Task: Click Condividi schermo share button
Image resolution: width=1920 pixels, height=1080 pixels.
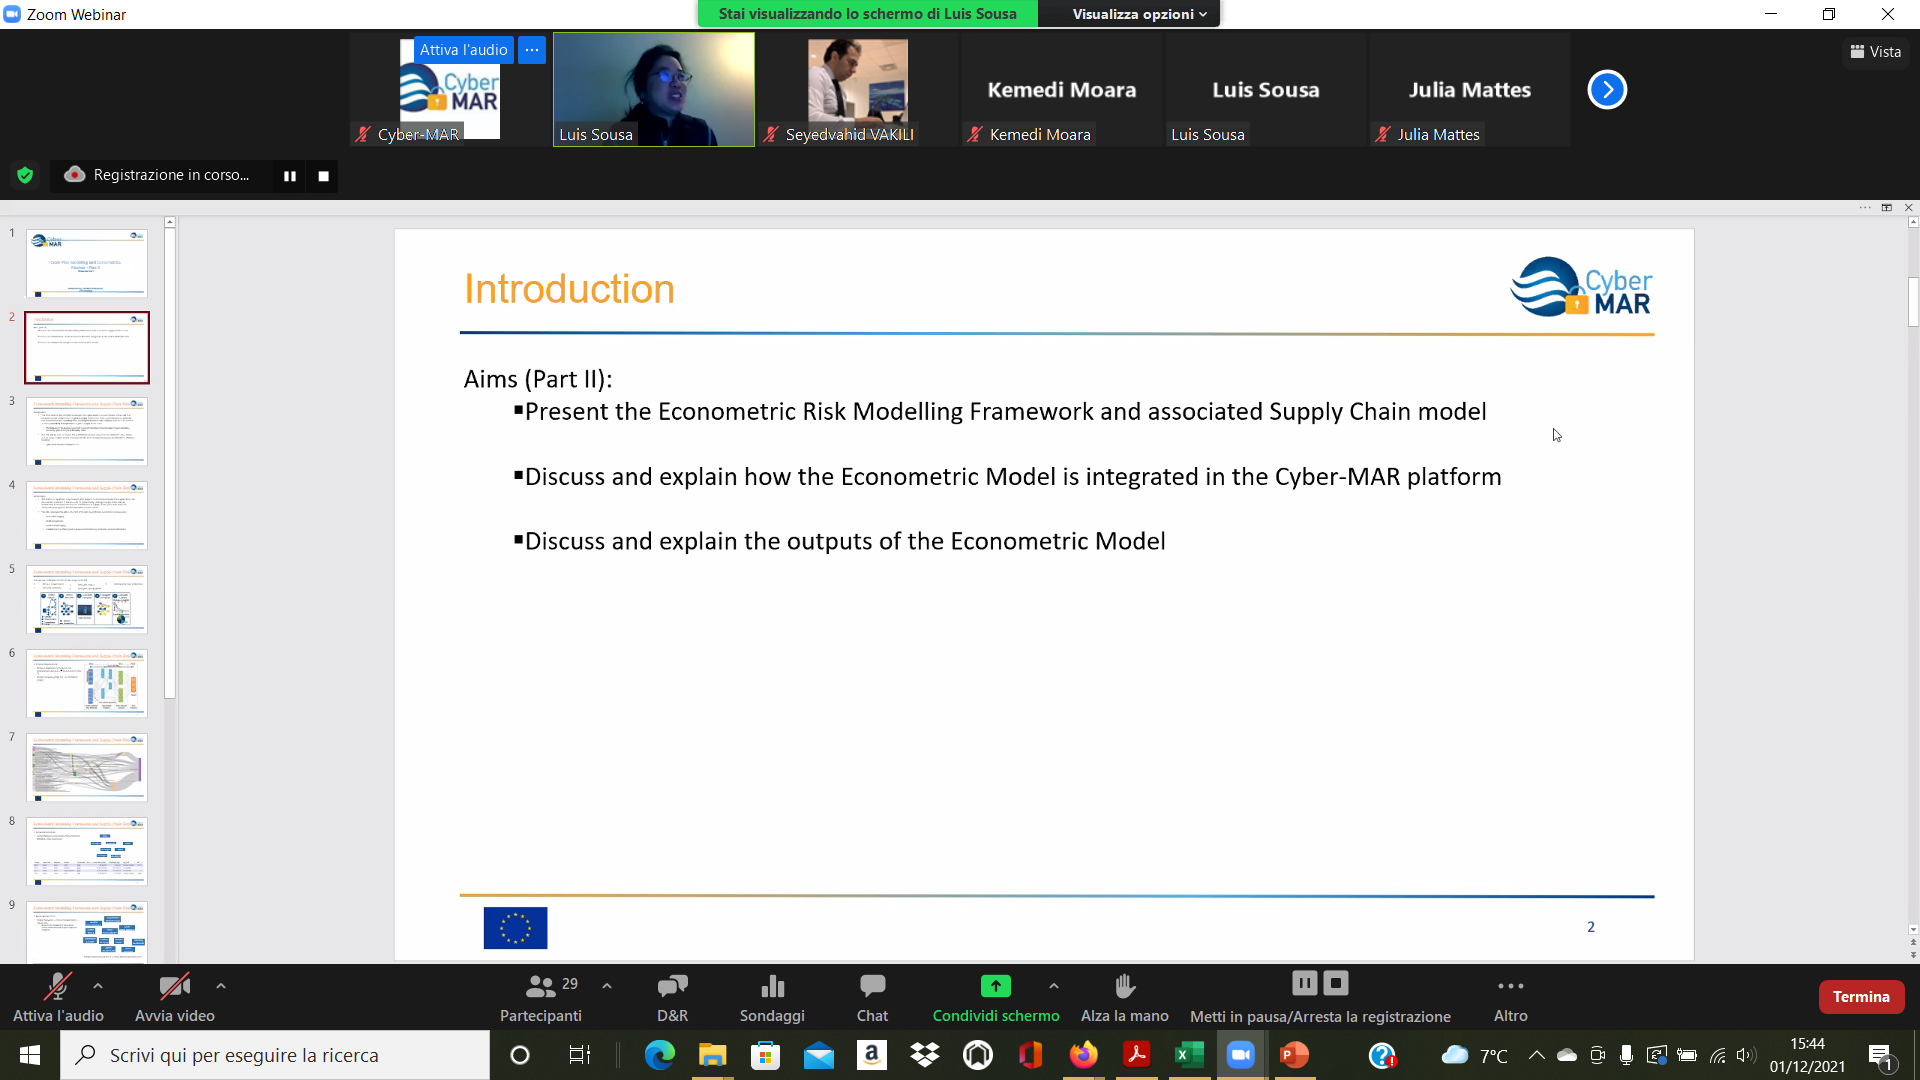Action: 995,997
